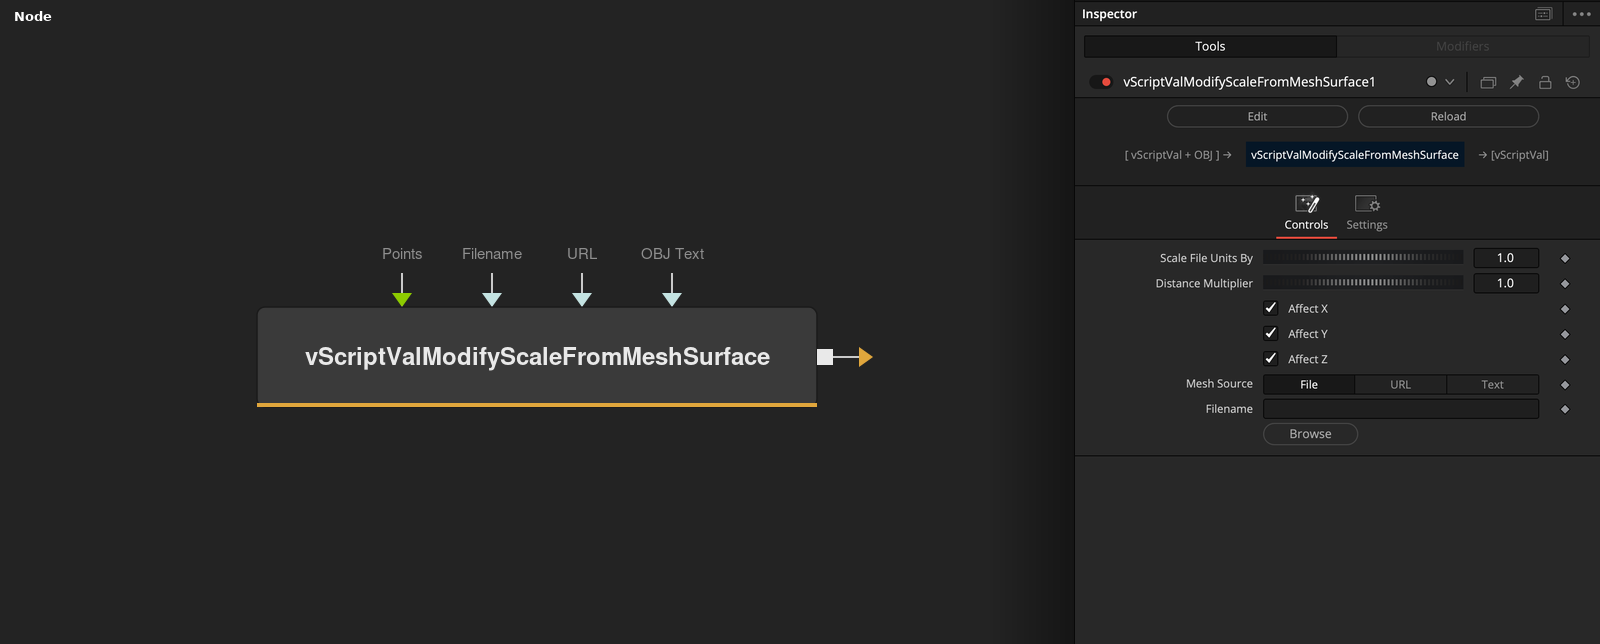Screen dimensions: 1600x644
Task: Uncheck the Affect Y checkbox
Action: 1271,333
